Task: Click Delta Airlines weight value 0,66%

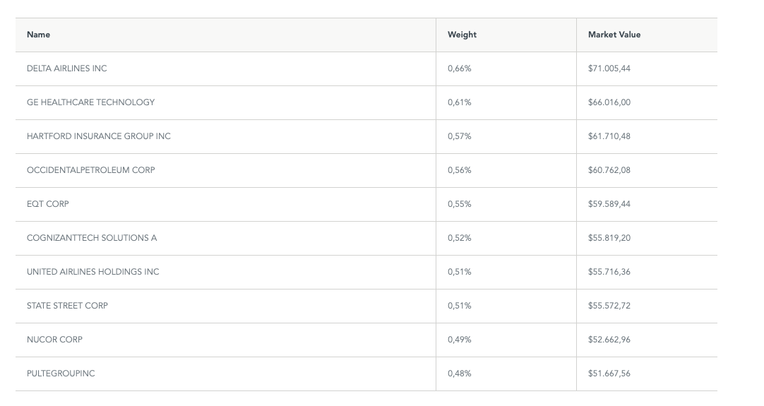Action: tap(460, 69)
